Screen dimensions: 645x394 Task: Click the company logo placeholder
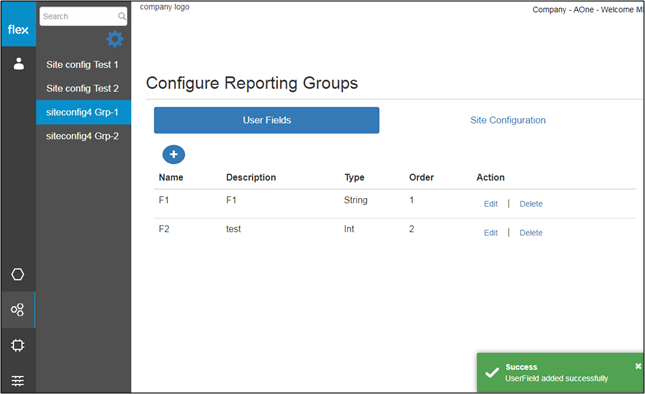pyautogui.click(x=165, y=7)
